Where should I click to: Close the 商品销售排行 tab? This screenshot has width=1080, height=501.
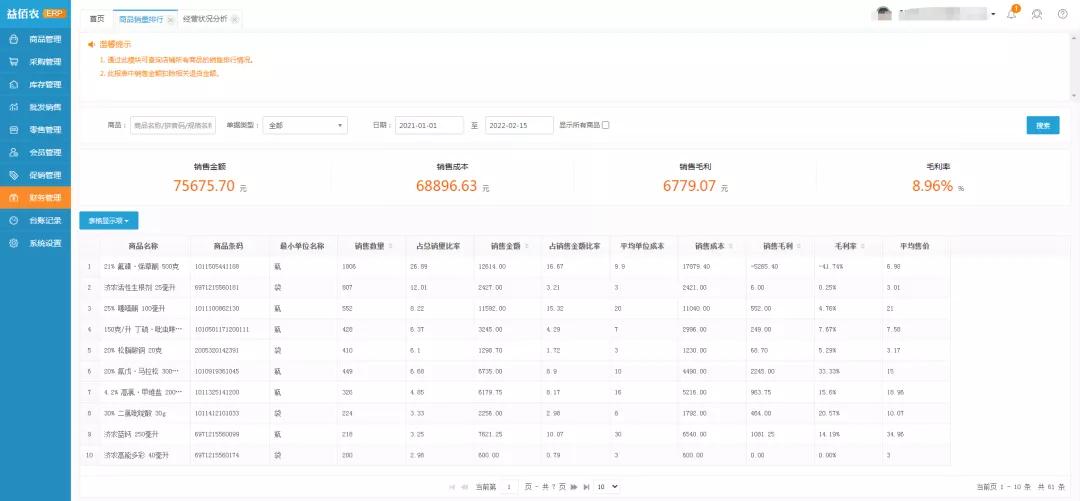(x=170, y=20)
